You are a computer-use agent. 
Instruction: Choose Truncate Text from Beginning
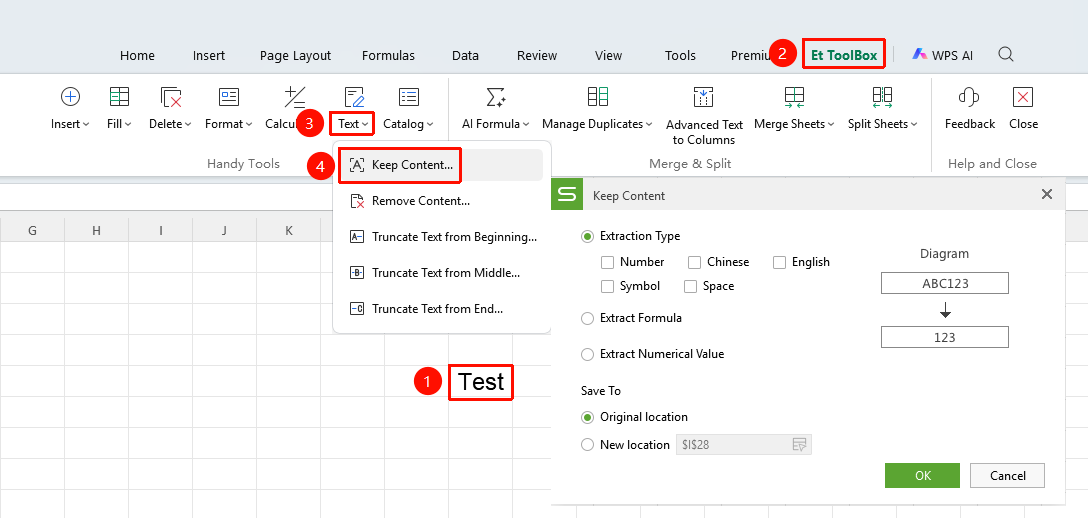tap(441, 237)
